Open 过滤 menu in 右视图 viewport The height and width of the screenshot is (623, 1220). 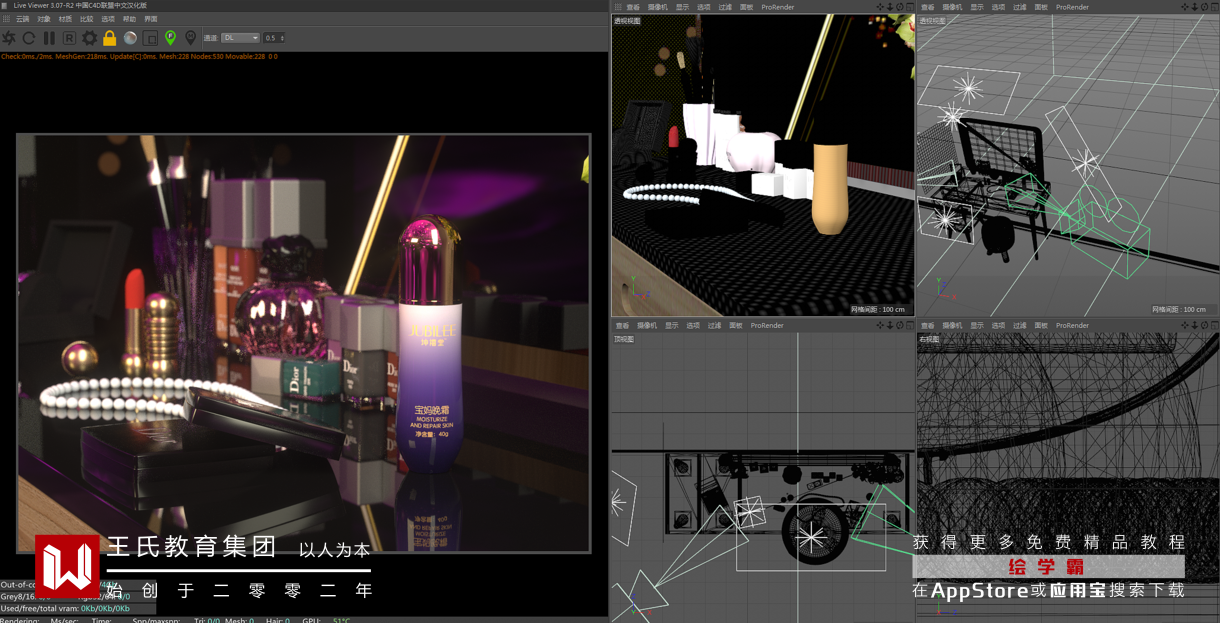coord(1019,325)
